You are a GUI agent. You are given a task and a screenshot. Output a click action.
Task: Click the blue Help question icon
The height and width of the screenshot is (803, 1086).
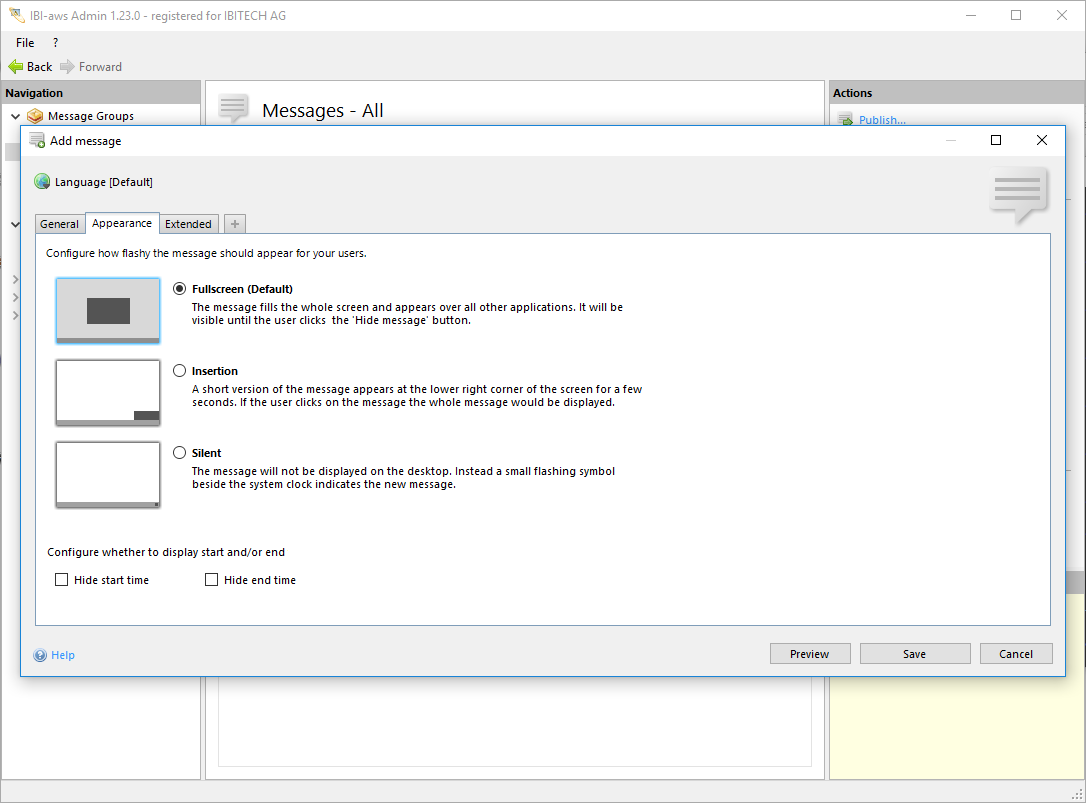click(40, 655)
